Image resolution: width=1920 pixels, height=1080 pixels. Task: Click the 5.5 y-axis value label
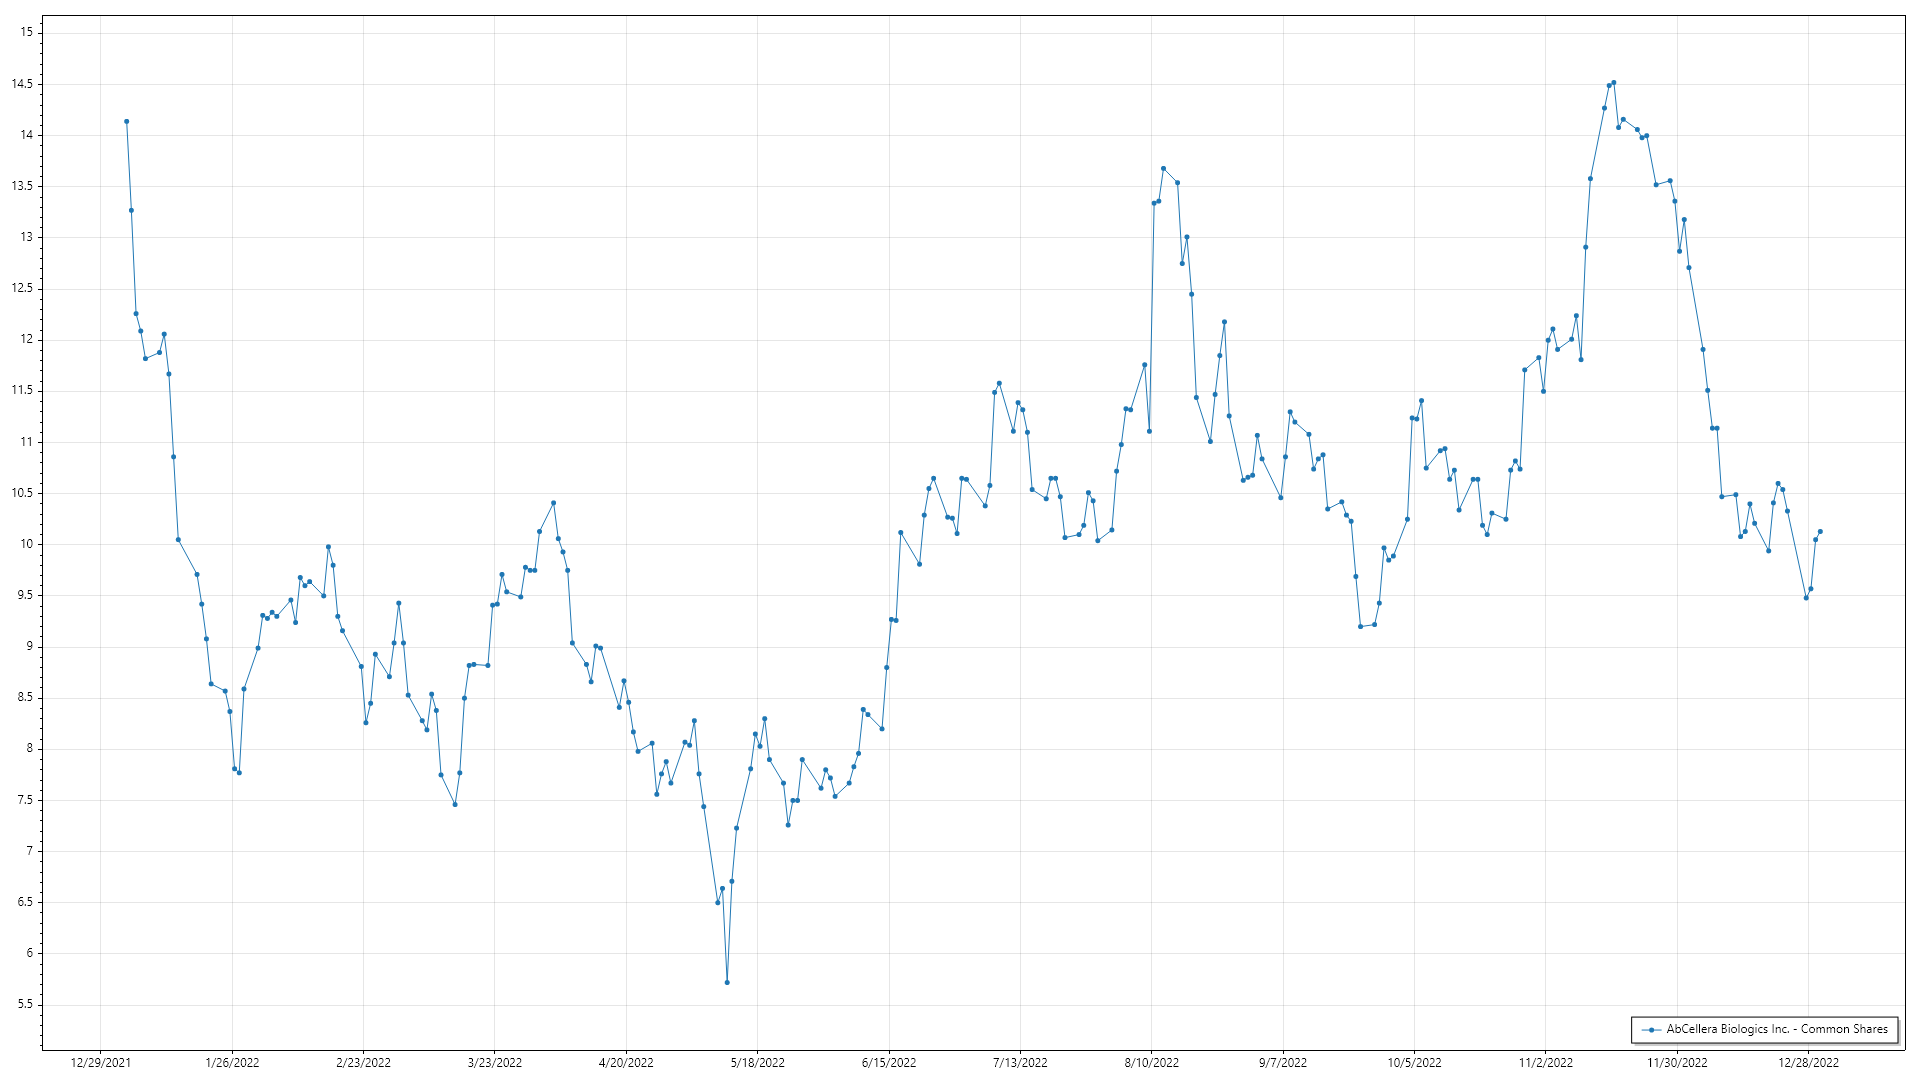pos(25,1004)
